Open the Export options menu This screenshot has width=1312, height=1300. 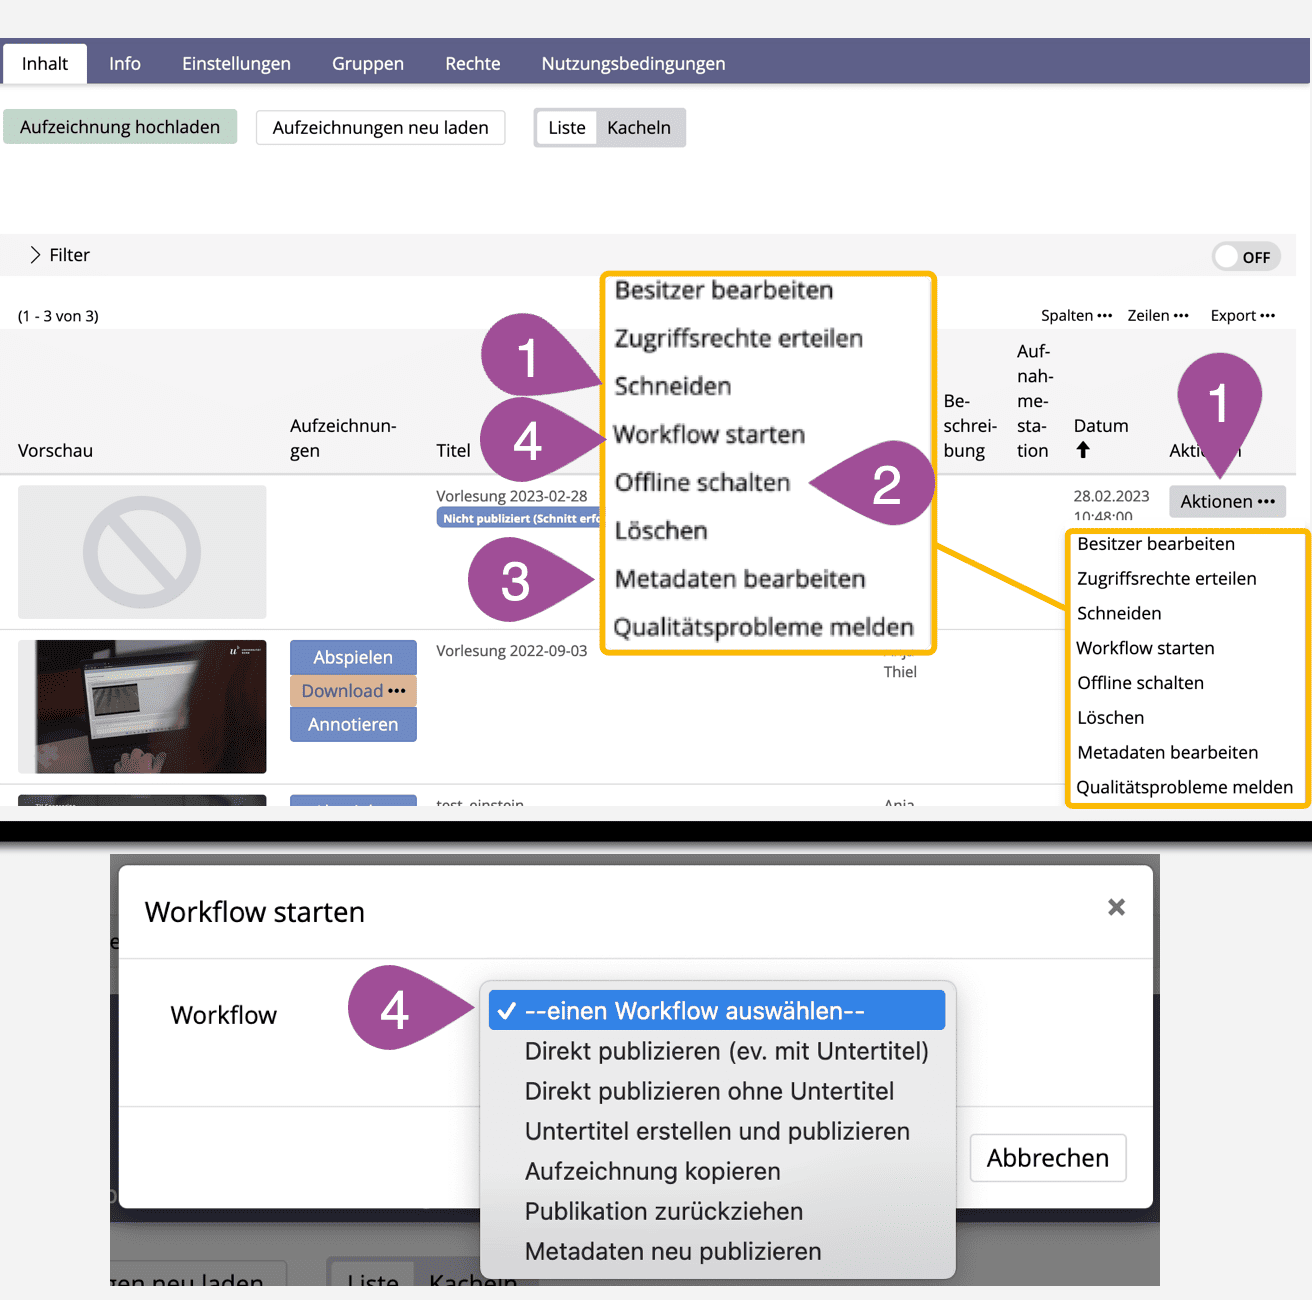pyautogui.click(x=1242, y=315)
